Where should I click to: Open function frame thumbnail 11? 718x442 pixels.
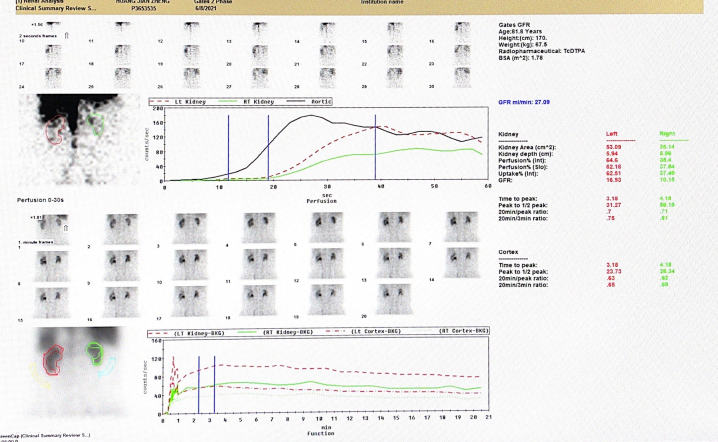[259, 264]
